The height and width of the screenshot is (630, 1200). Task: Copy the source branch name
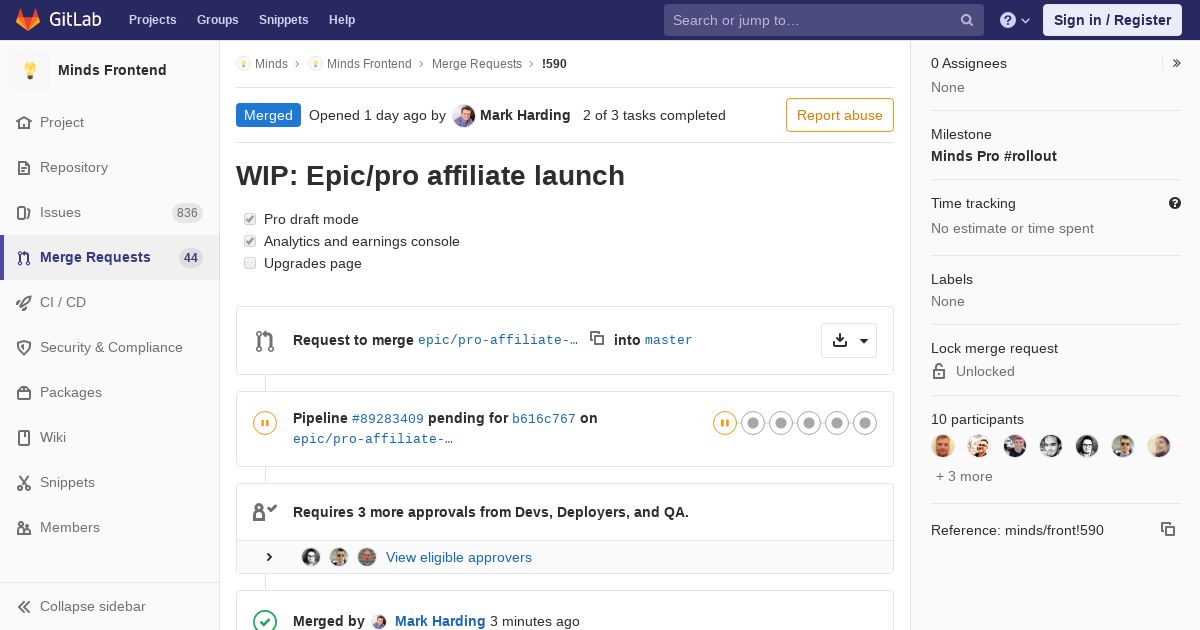pyautogui.click(x=597, y=339)
